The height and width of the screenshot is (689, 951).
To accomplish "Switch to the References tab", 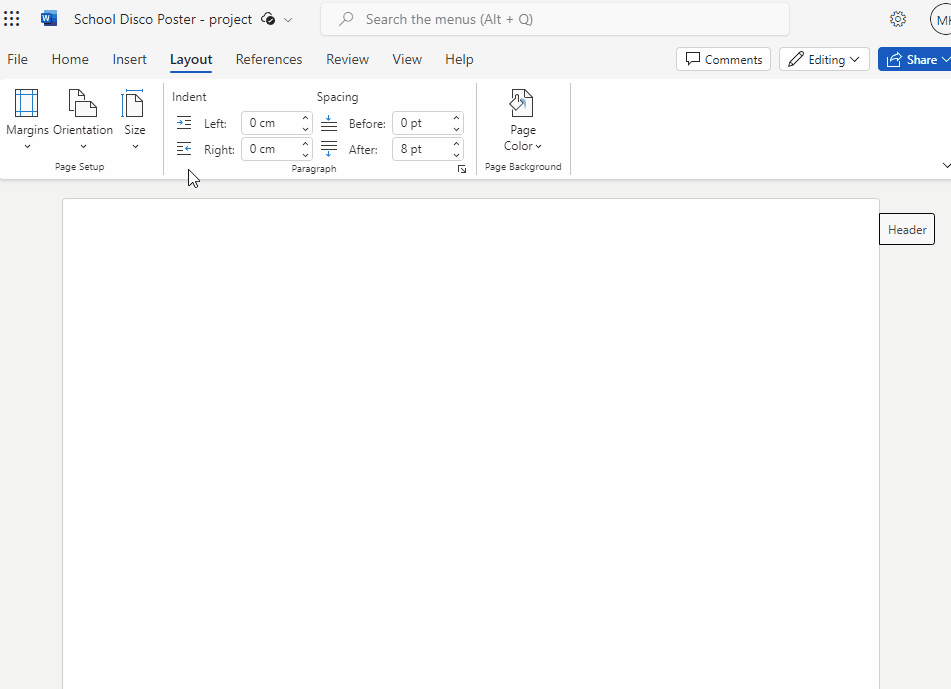I will (269, 59).
